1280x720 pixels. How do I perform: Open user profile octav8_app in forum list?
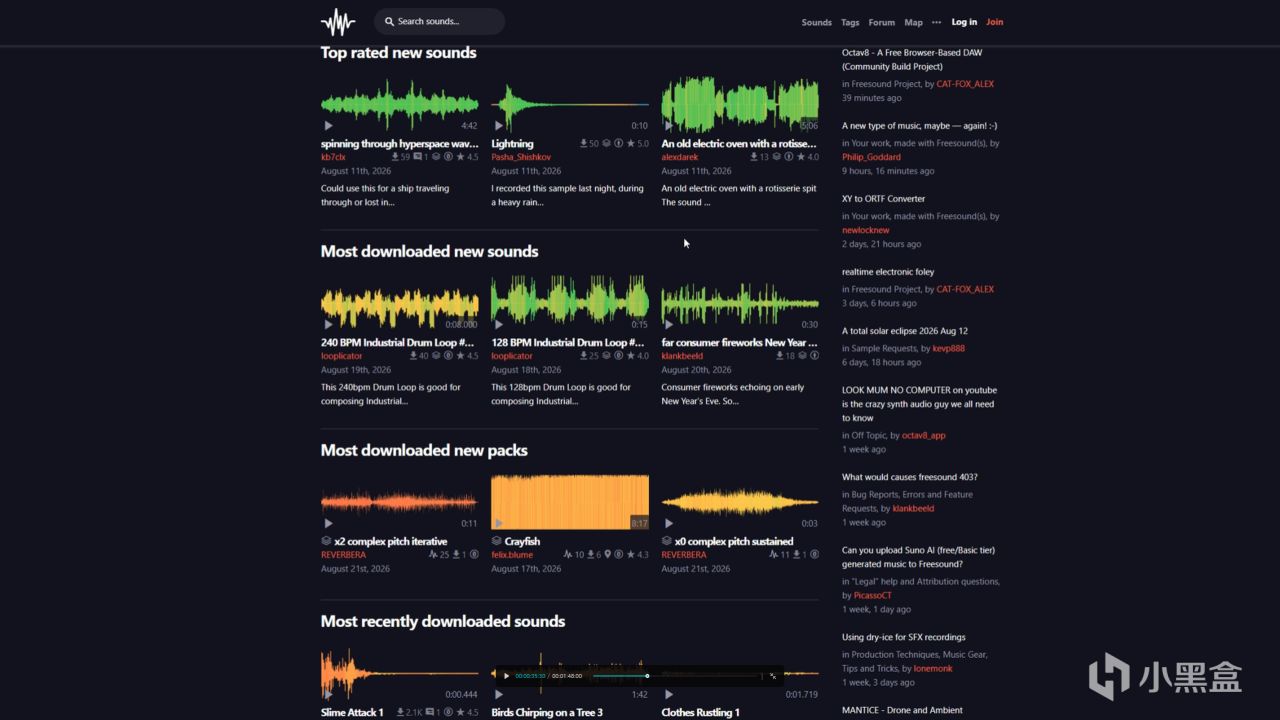tap(924, 436)
